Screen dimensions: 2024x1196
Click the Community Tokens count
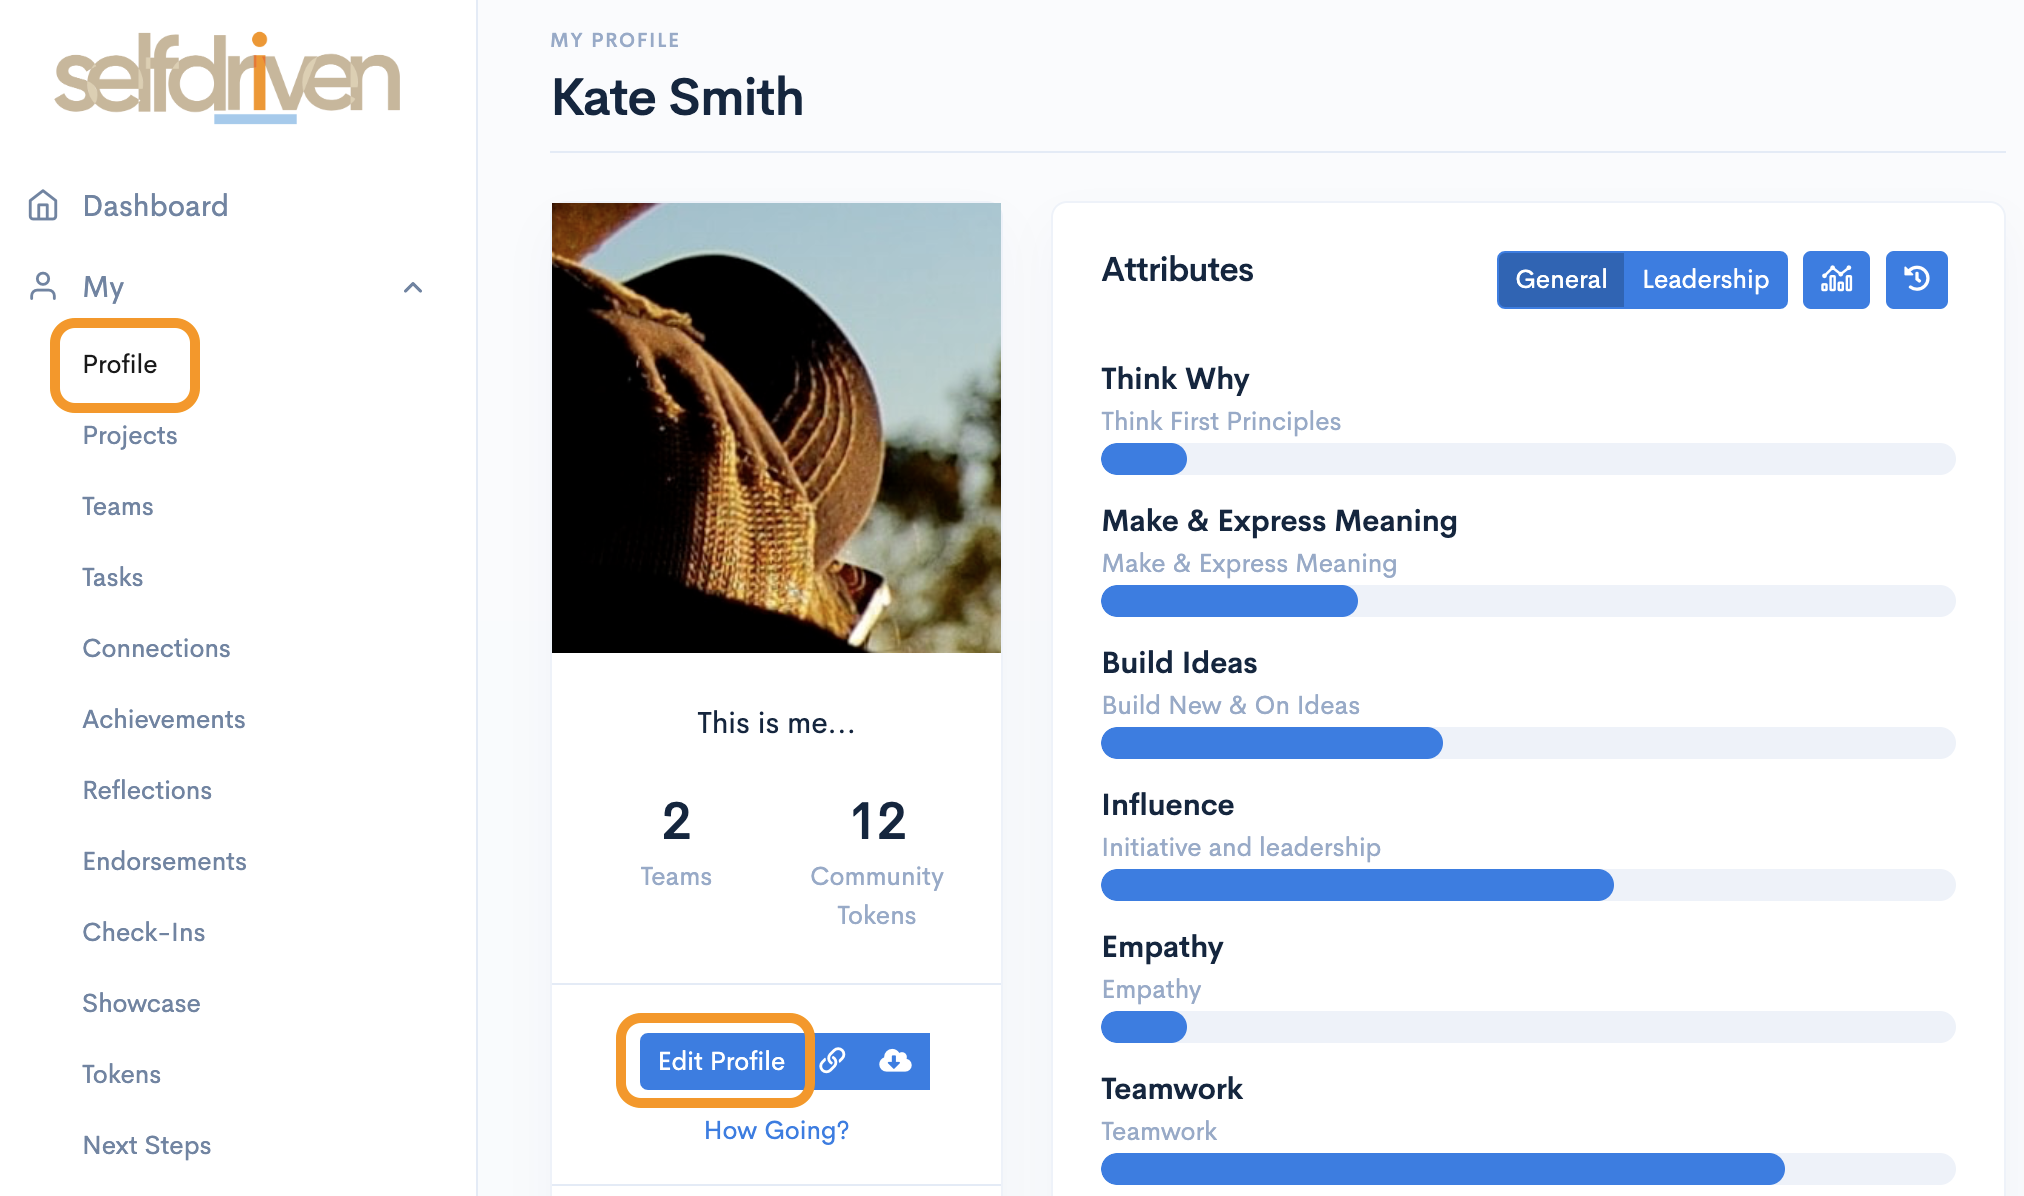pos(877,822)
